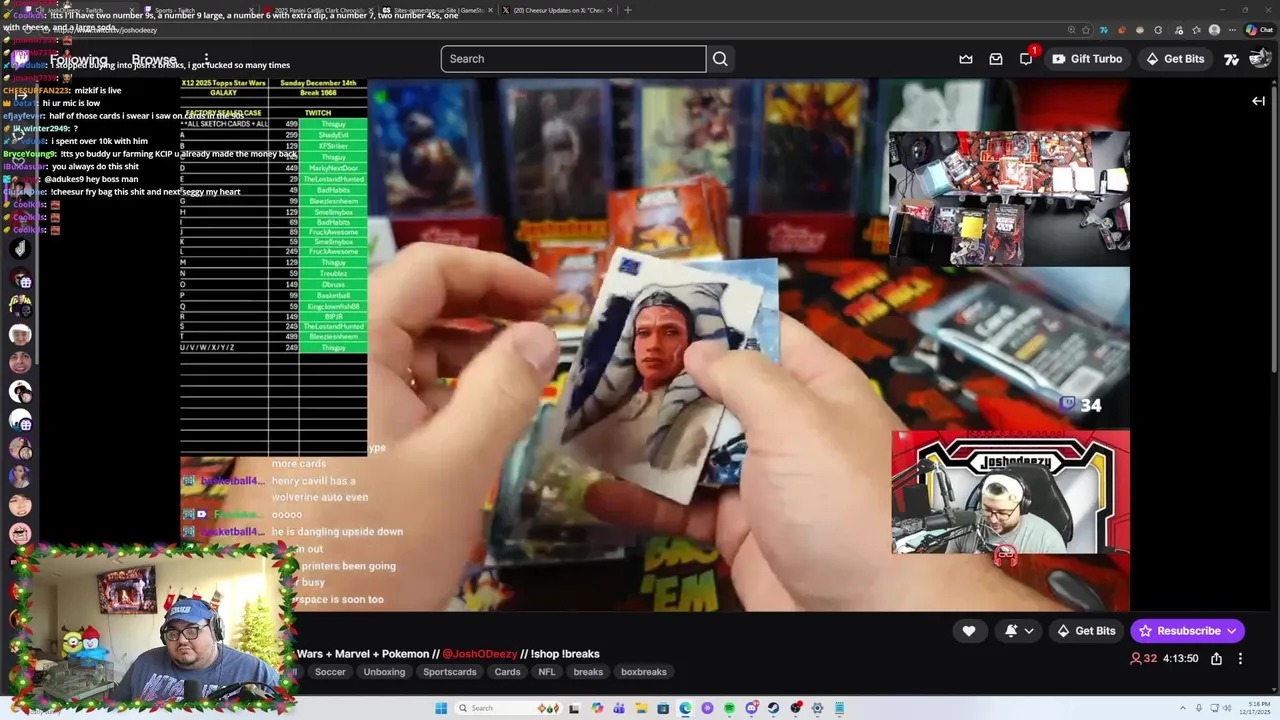Image resolution: width=1280 pixels, height=720 pixels.
Task: Collapse the chat panel arrow
Action: coord(1258,101)
